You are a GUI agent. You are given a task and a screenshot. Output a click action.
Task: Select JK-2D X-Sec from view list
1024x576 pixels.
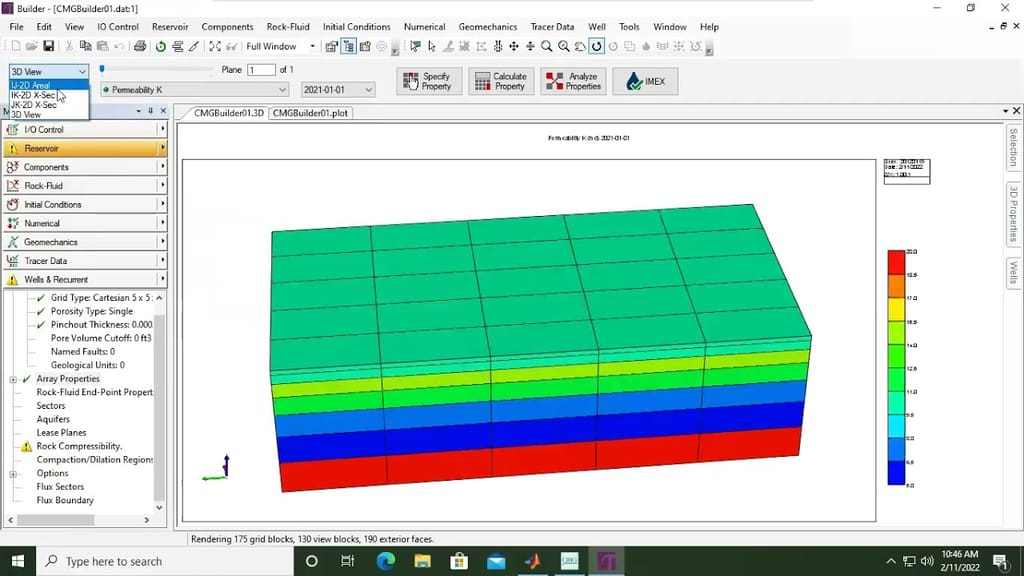tap(48, 104)
